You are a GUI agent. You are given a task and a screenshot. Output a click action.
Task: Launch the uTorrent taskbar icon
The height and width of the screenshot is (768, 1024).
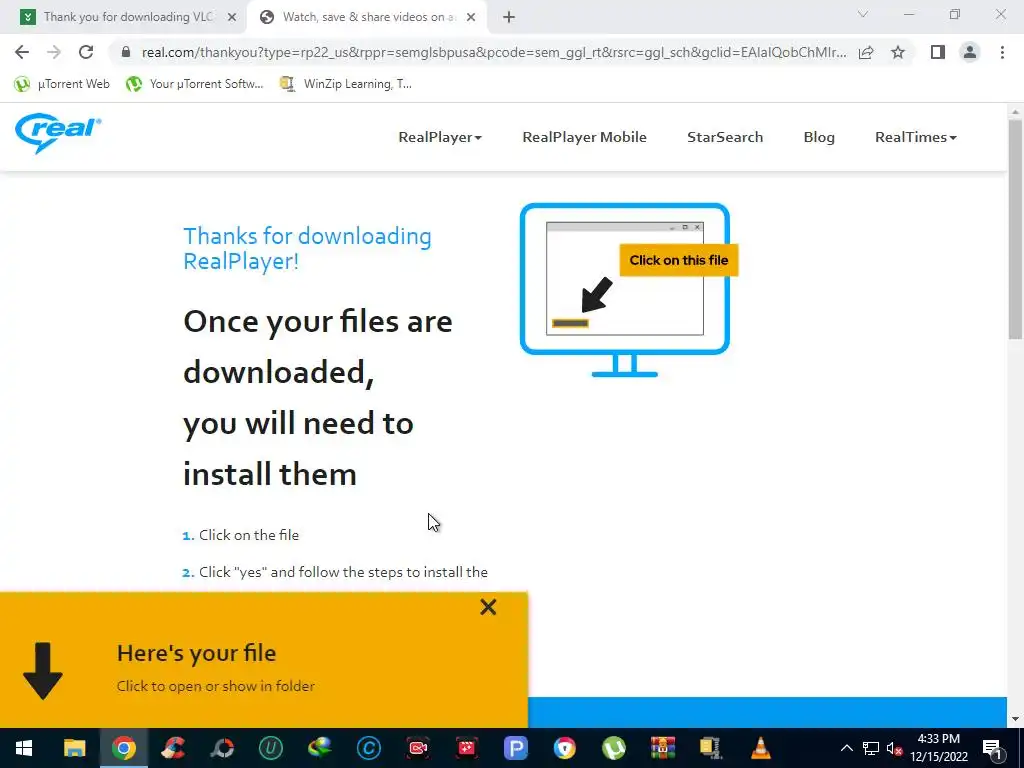[613, 748]
